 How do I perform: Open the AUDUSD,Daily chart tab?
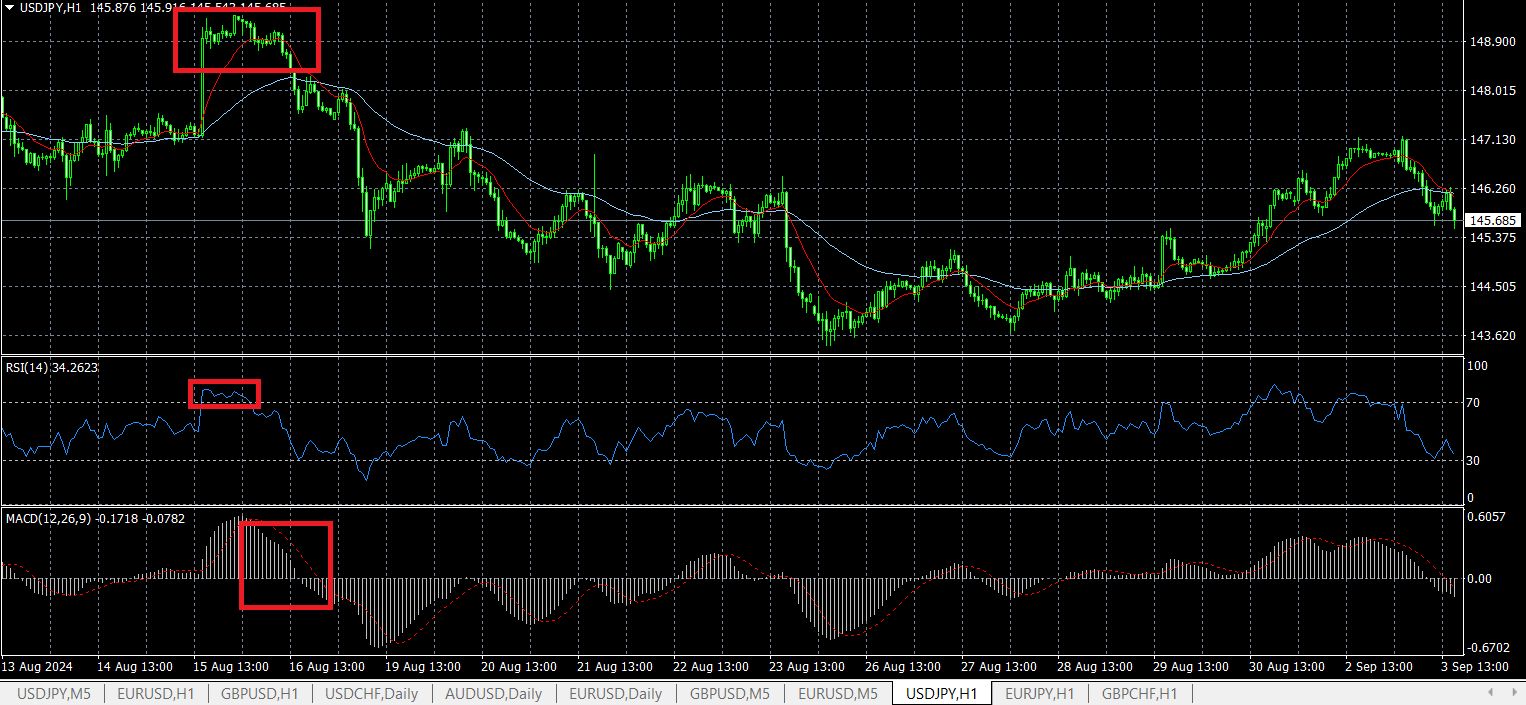point(495,693)
